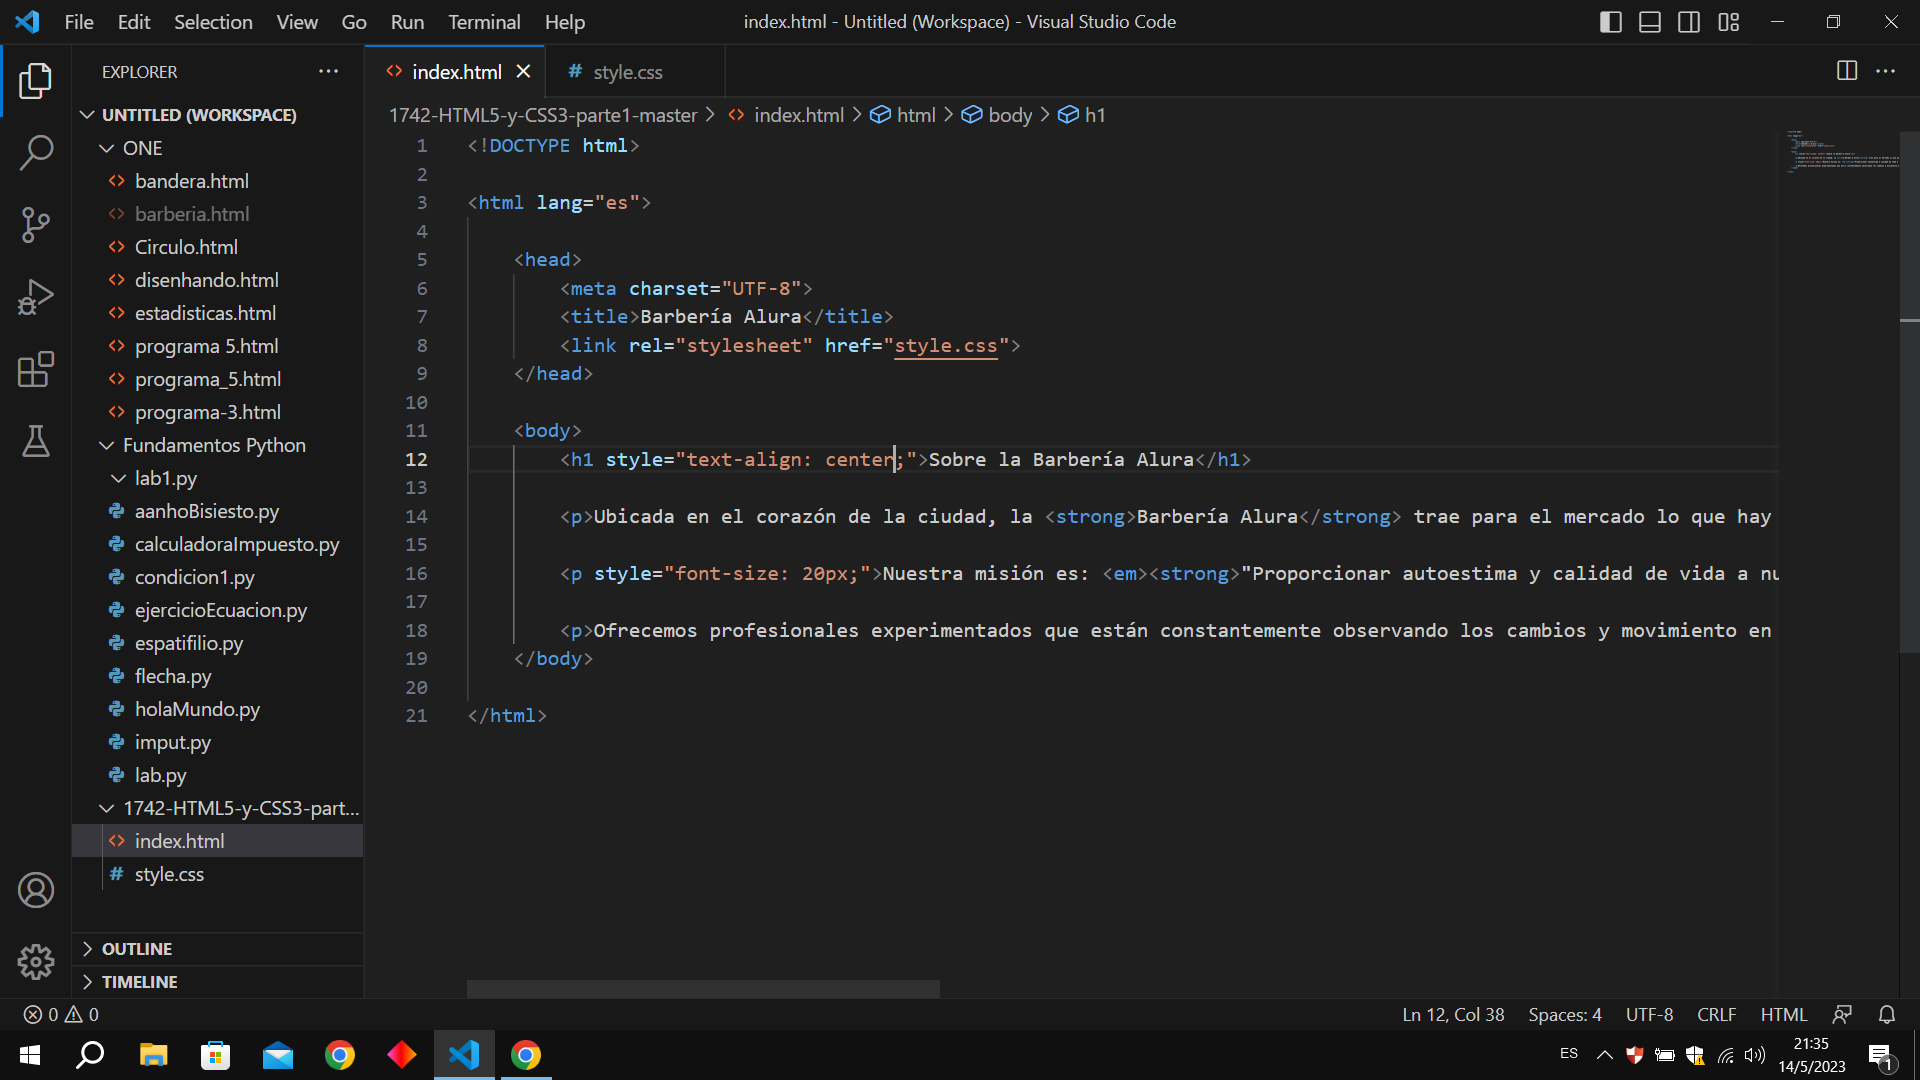This screenshot has width=1920, height=1080.
Task: Open Microsoft Store from taskbar
Action: 215,1055
